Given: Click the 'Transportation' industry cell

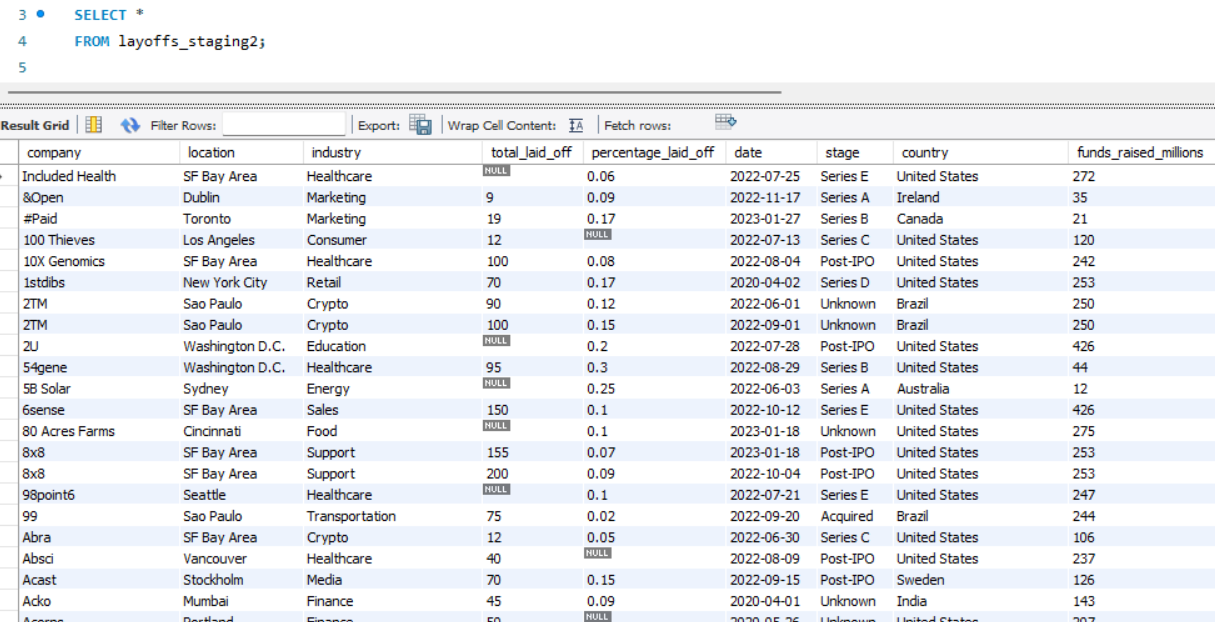Looking at the screenshot, I should pos(392,516).
